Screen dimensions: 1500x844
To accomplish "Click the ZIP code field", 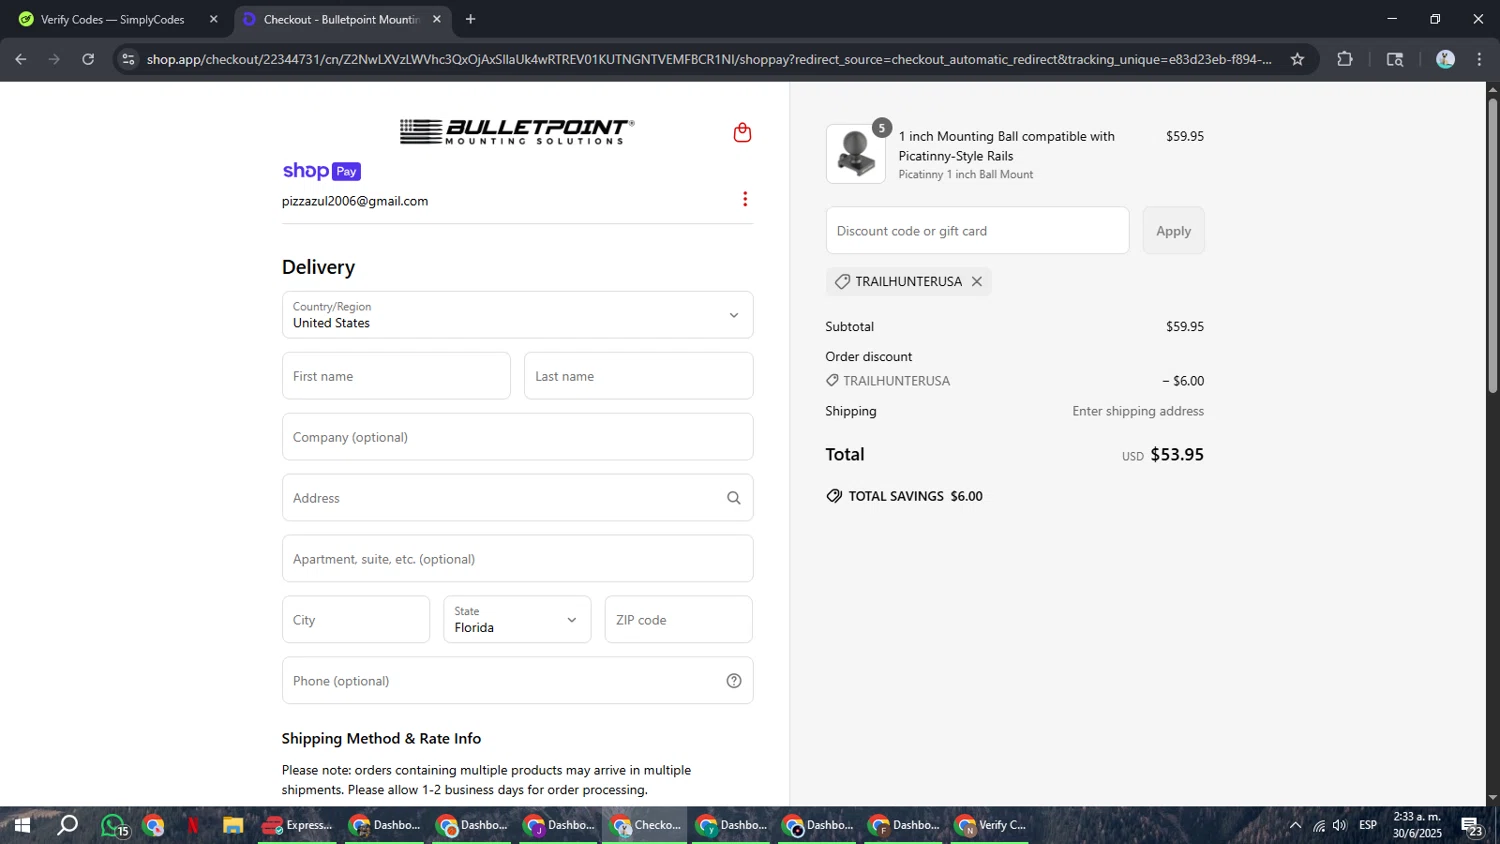I will pyautogui.click(x=679, y=620).
